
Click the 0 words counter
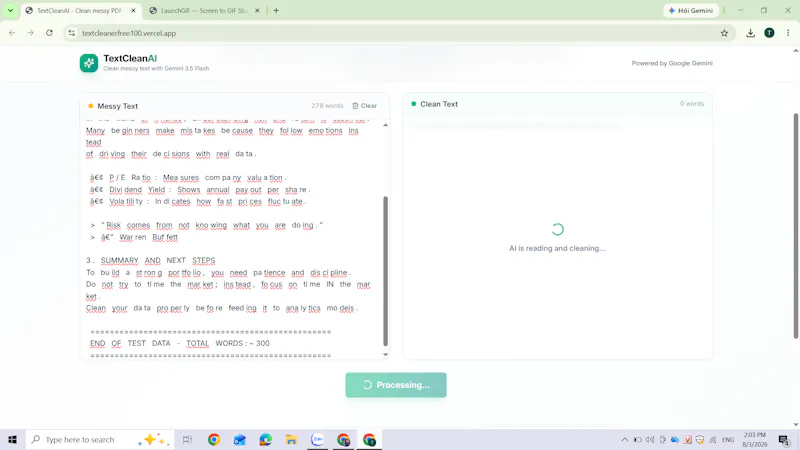coord(691,104)
